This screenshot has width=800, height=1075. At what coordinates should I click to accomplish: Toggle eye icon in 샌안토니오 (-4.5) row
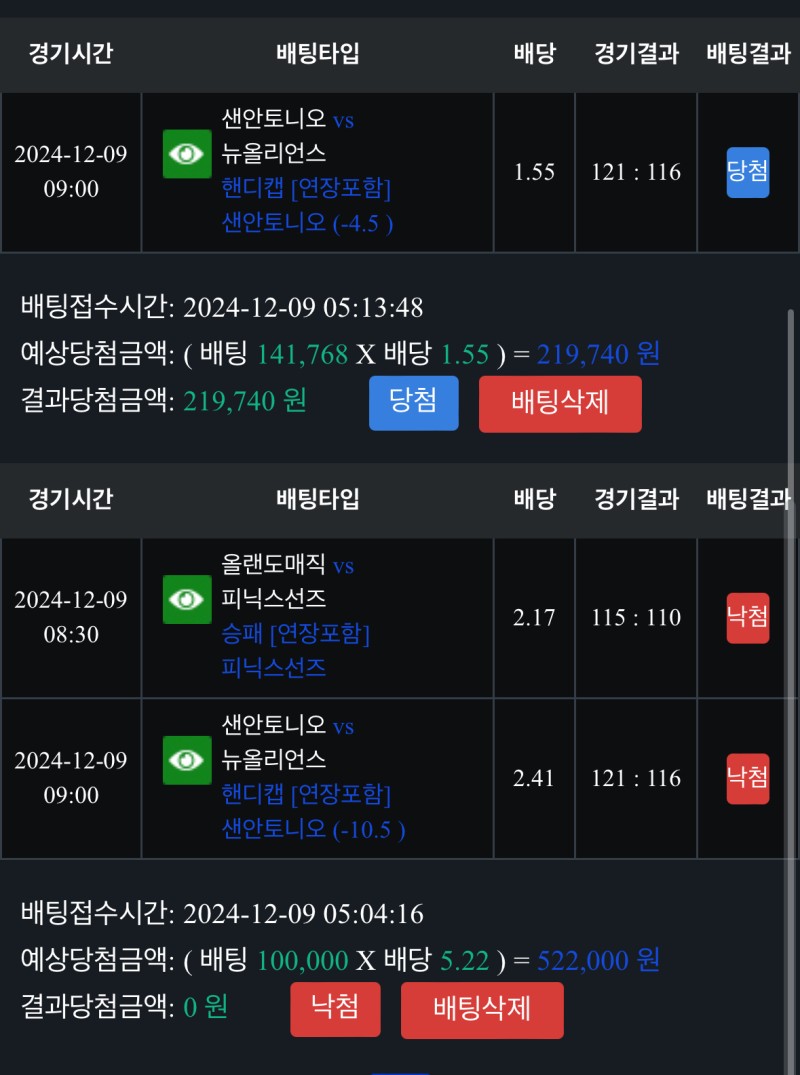pyautogui.click(x=187, y=154)
